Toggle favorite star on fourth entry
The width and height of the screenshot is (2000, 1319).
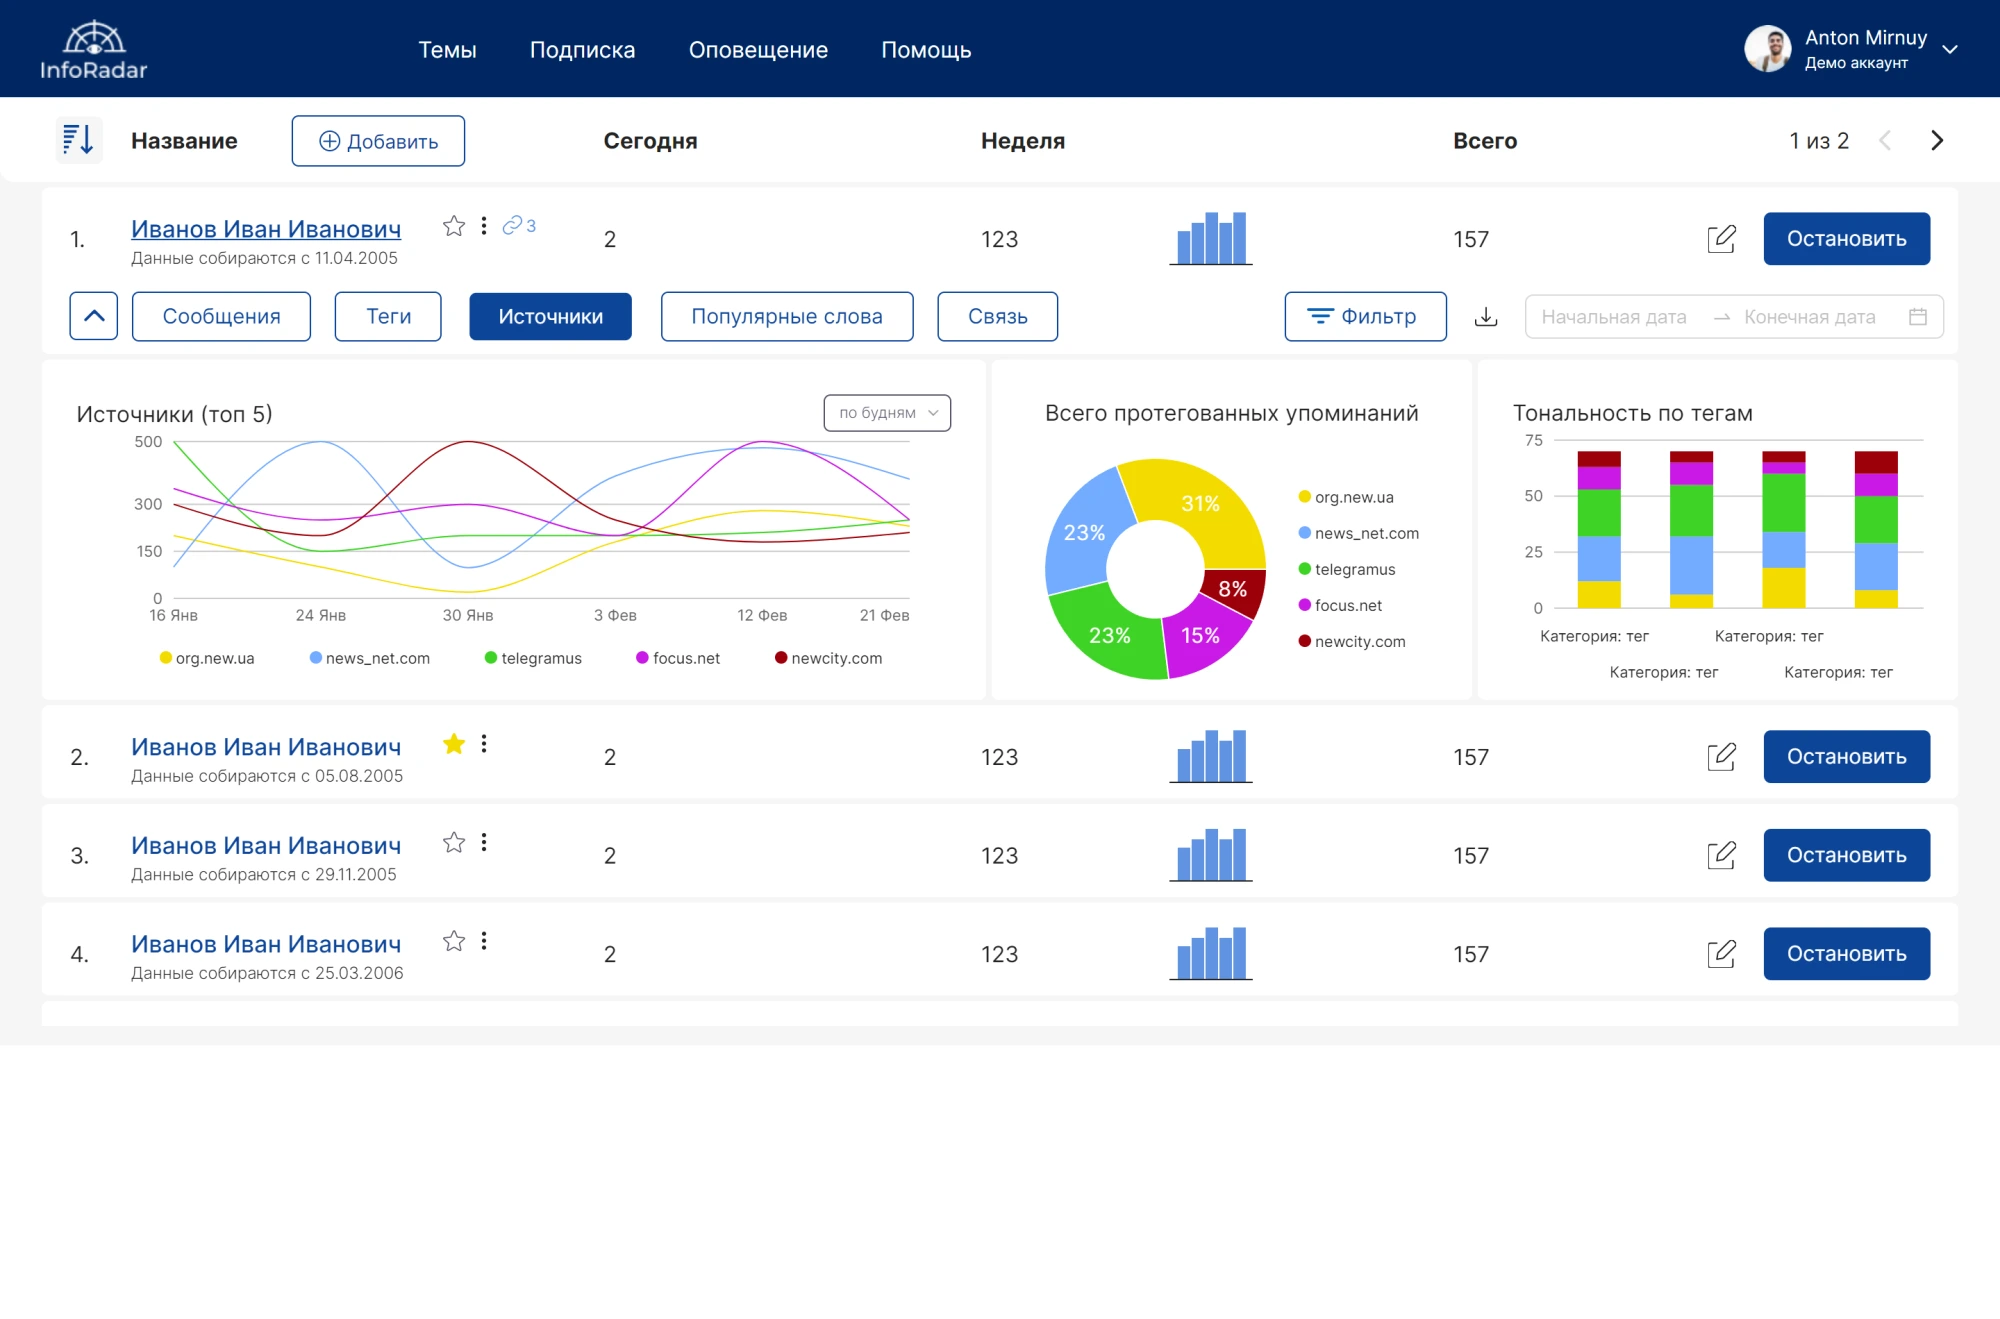(454, 941)
